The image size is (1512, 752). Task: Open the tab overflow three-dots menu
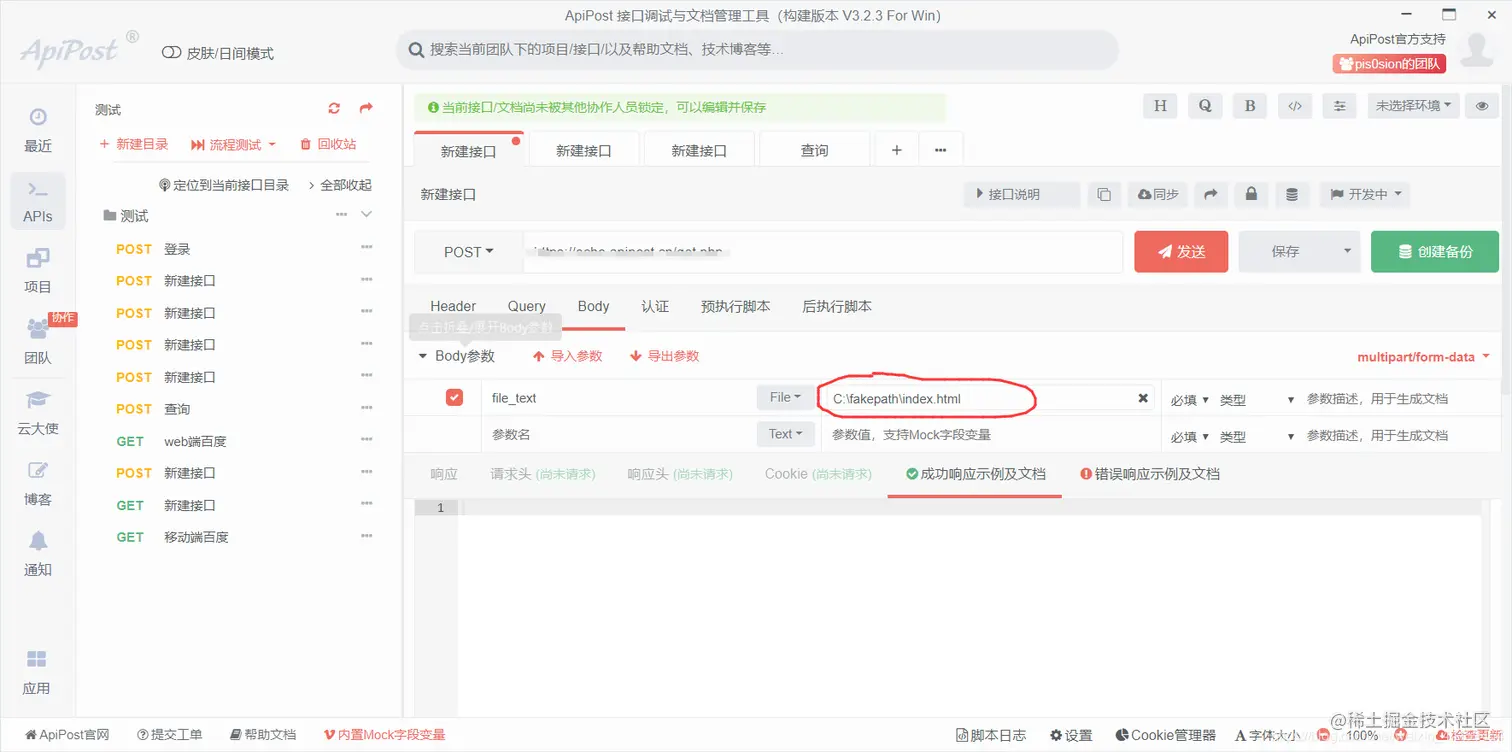point(940,150)
